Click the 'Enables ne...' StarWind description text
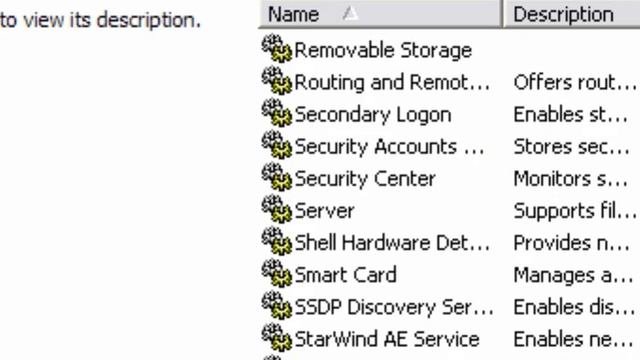 tap(573, 339)
